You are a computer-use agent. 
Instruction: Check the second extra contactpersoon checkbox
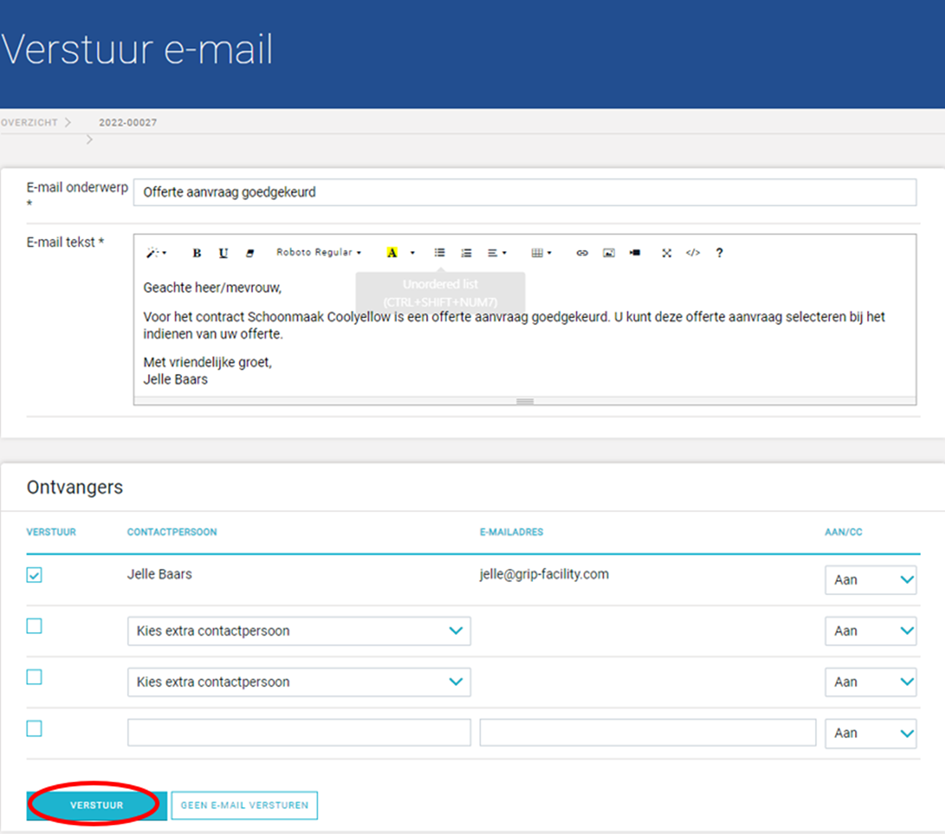(x=34, y=677)
